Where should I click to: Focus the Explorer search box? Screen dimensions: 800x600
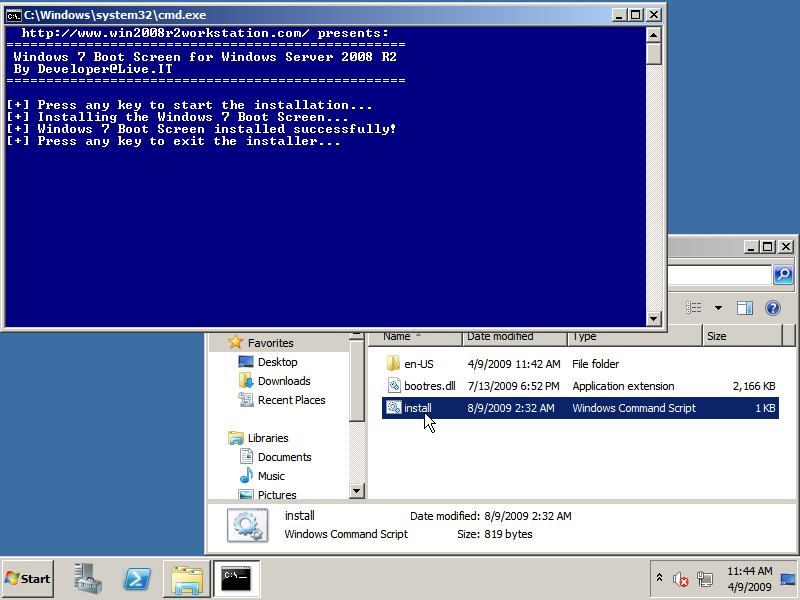(x=719, y=274)
